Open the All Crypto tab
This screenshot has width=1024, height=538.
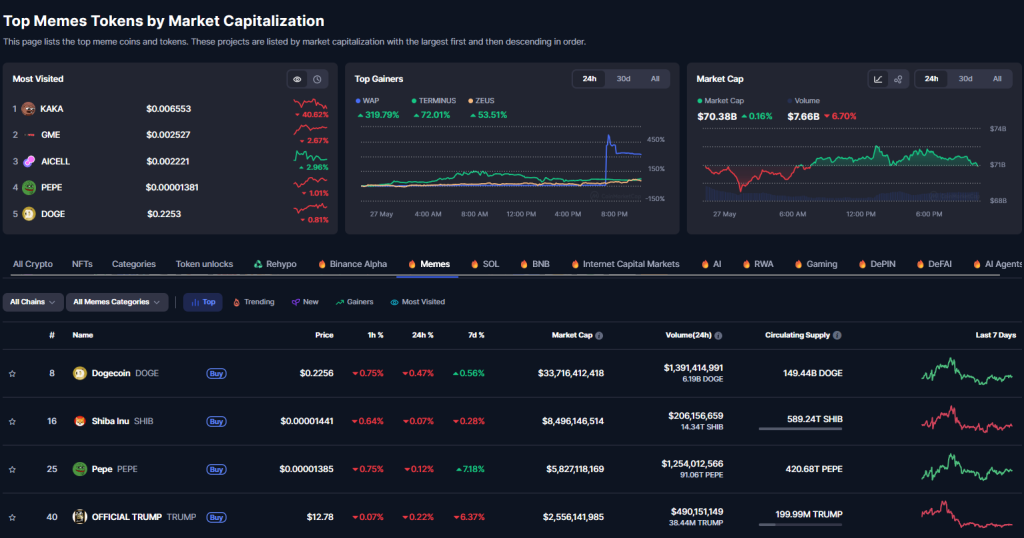33,264
